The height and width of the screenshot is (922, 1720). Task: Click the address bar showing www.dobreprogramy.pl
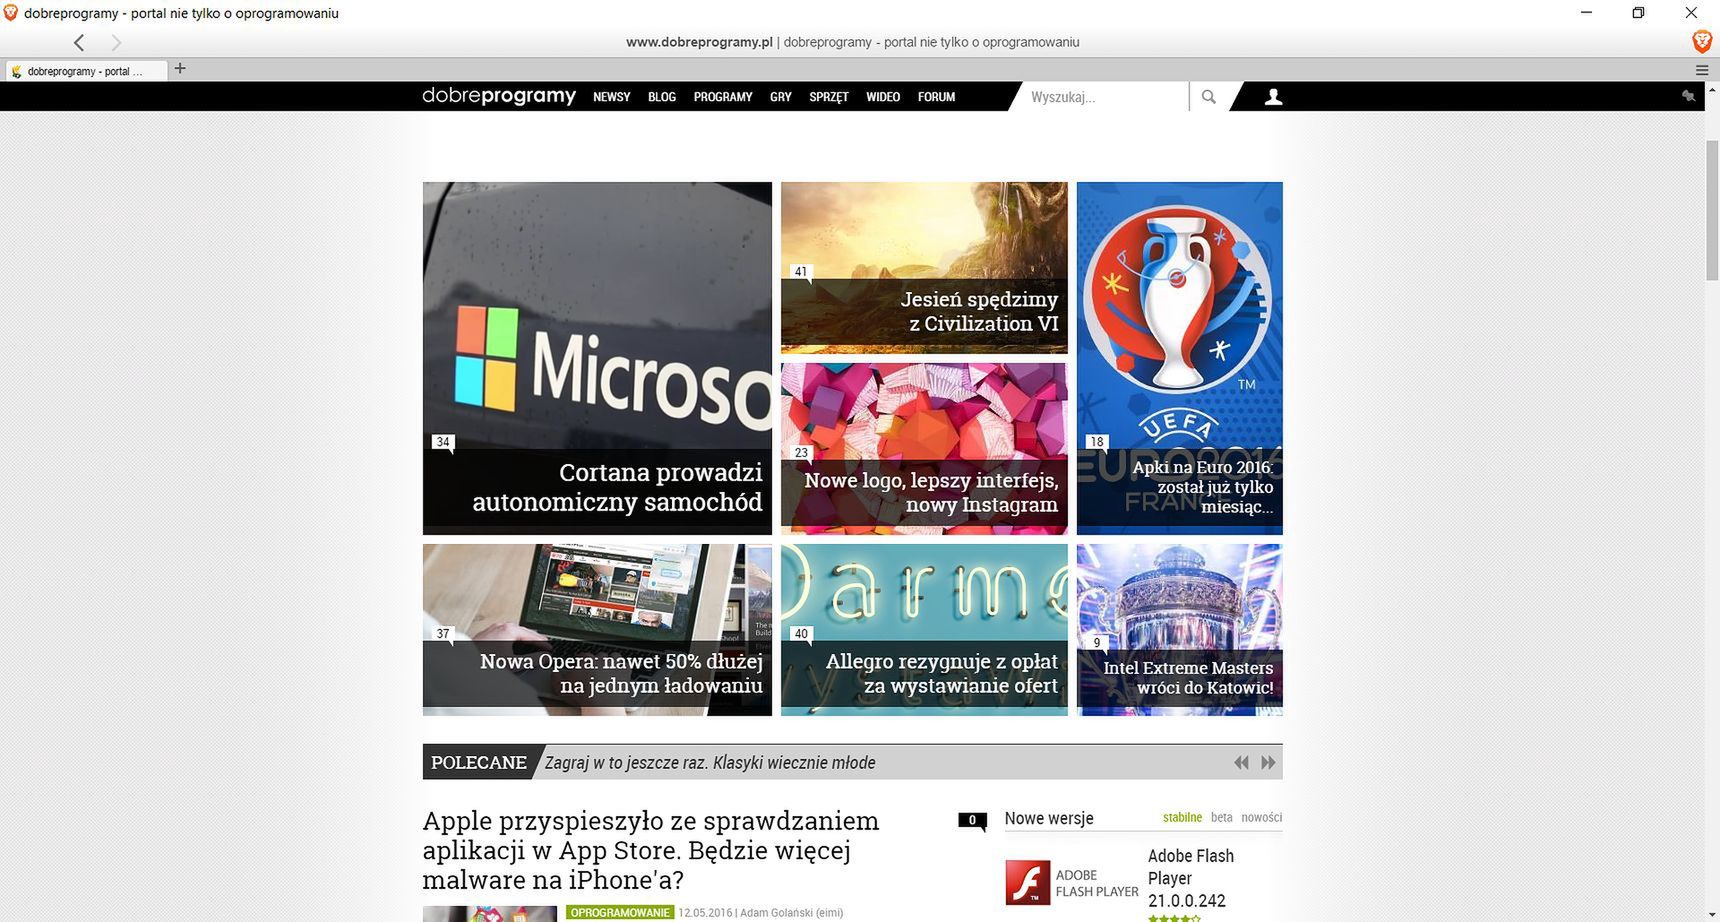852,42
